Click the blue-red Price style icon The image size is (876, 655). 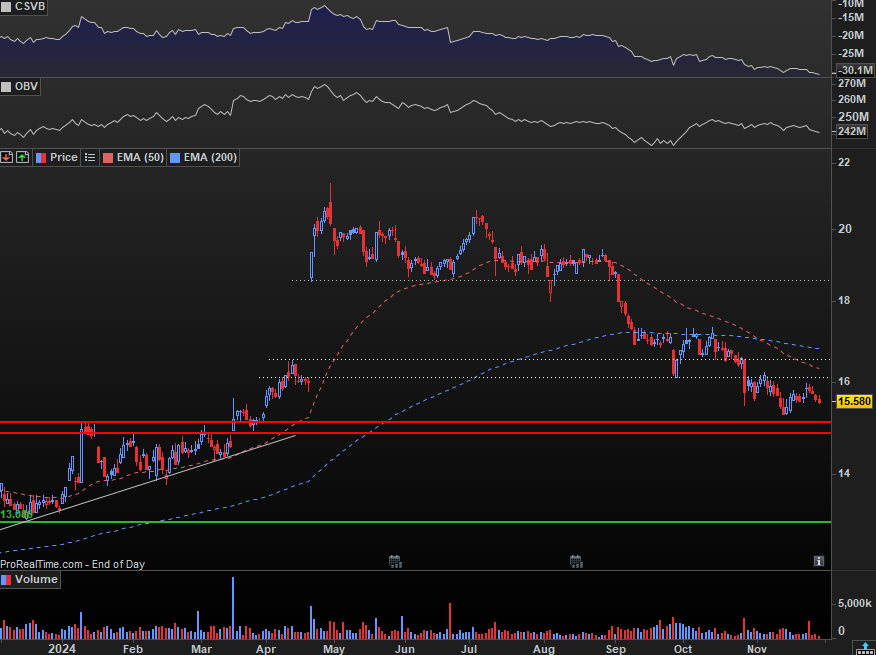pyautogui.click(x=41, y=158)
